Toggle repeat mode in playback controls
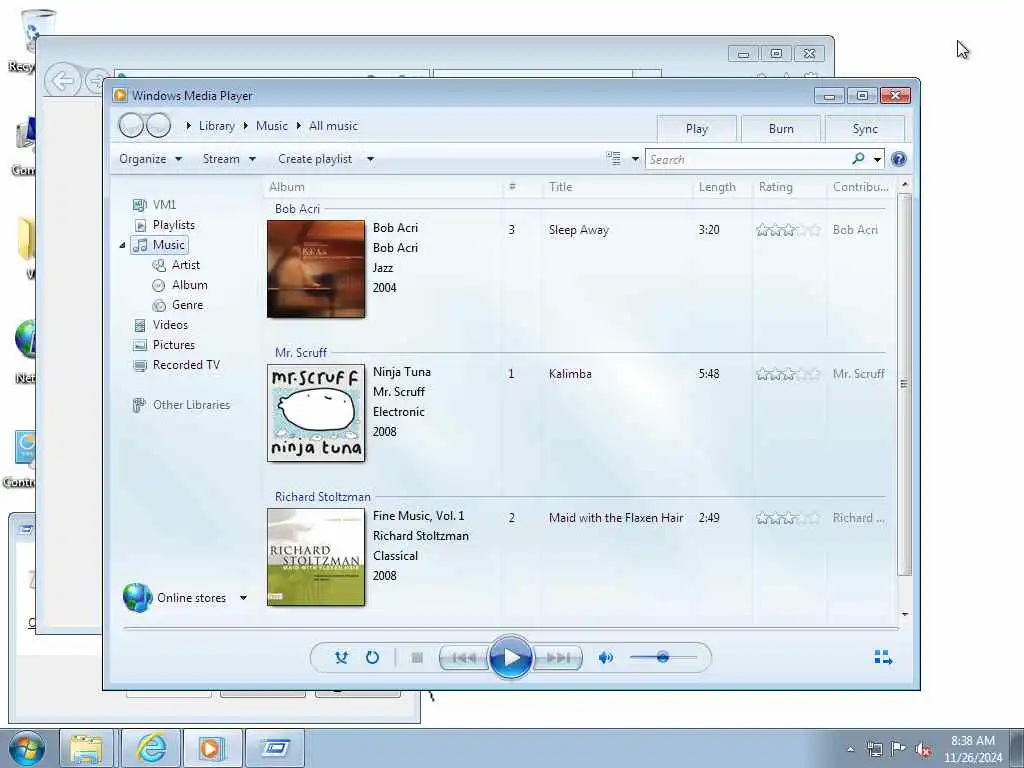Viewport: 1024px width, 768px height. tap(372, 657)
